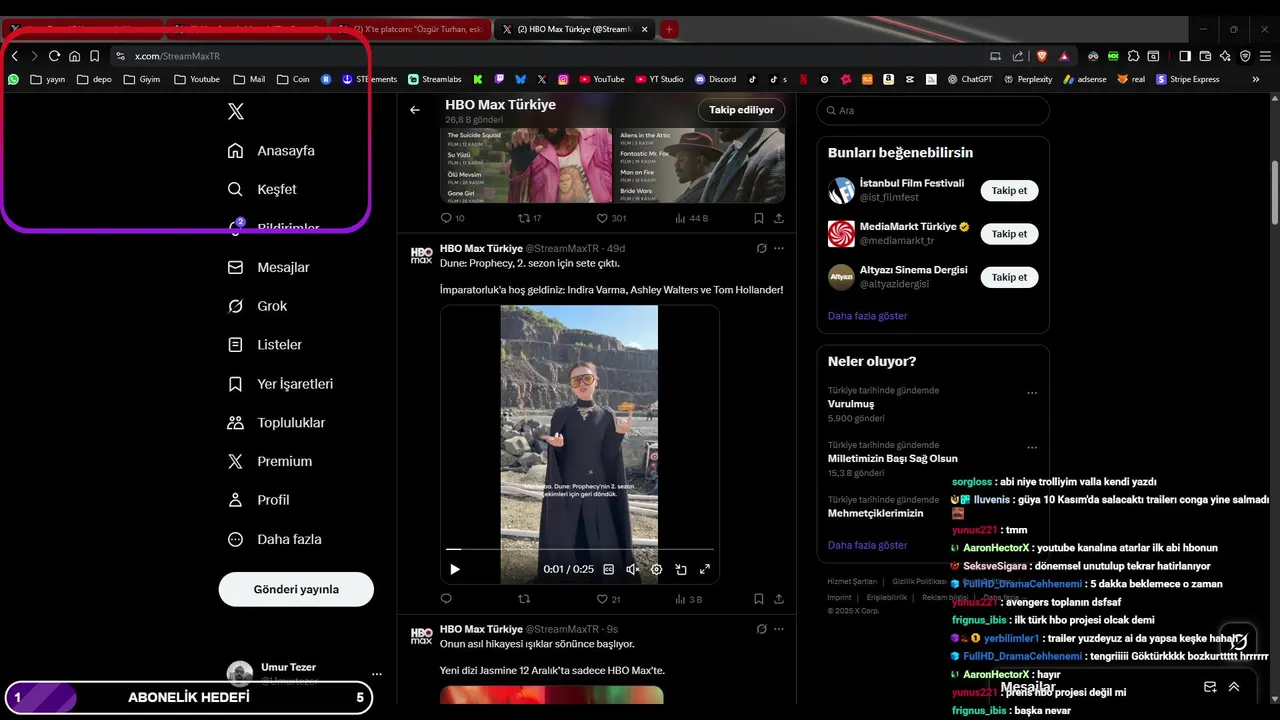Open the Discord bookmark
Image resolution: width=1280 pixels, height=720 pixels.
715,79
